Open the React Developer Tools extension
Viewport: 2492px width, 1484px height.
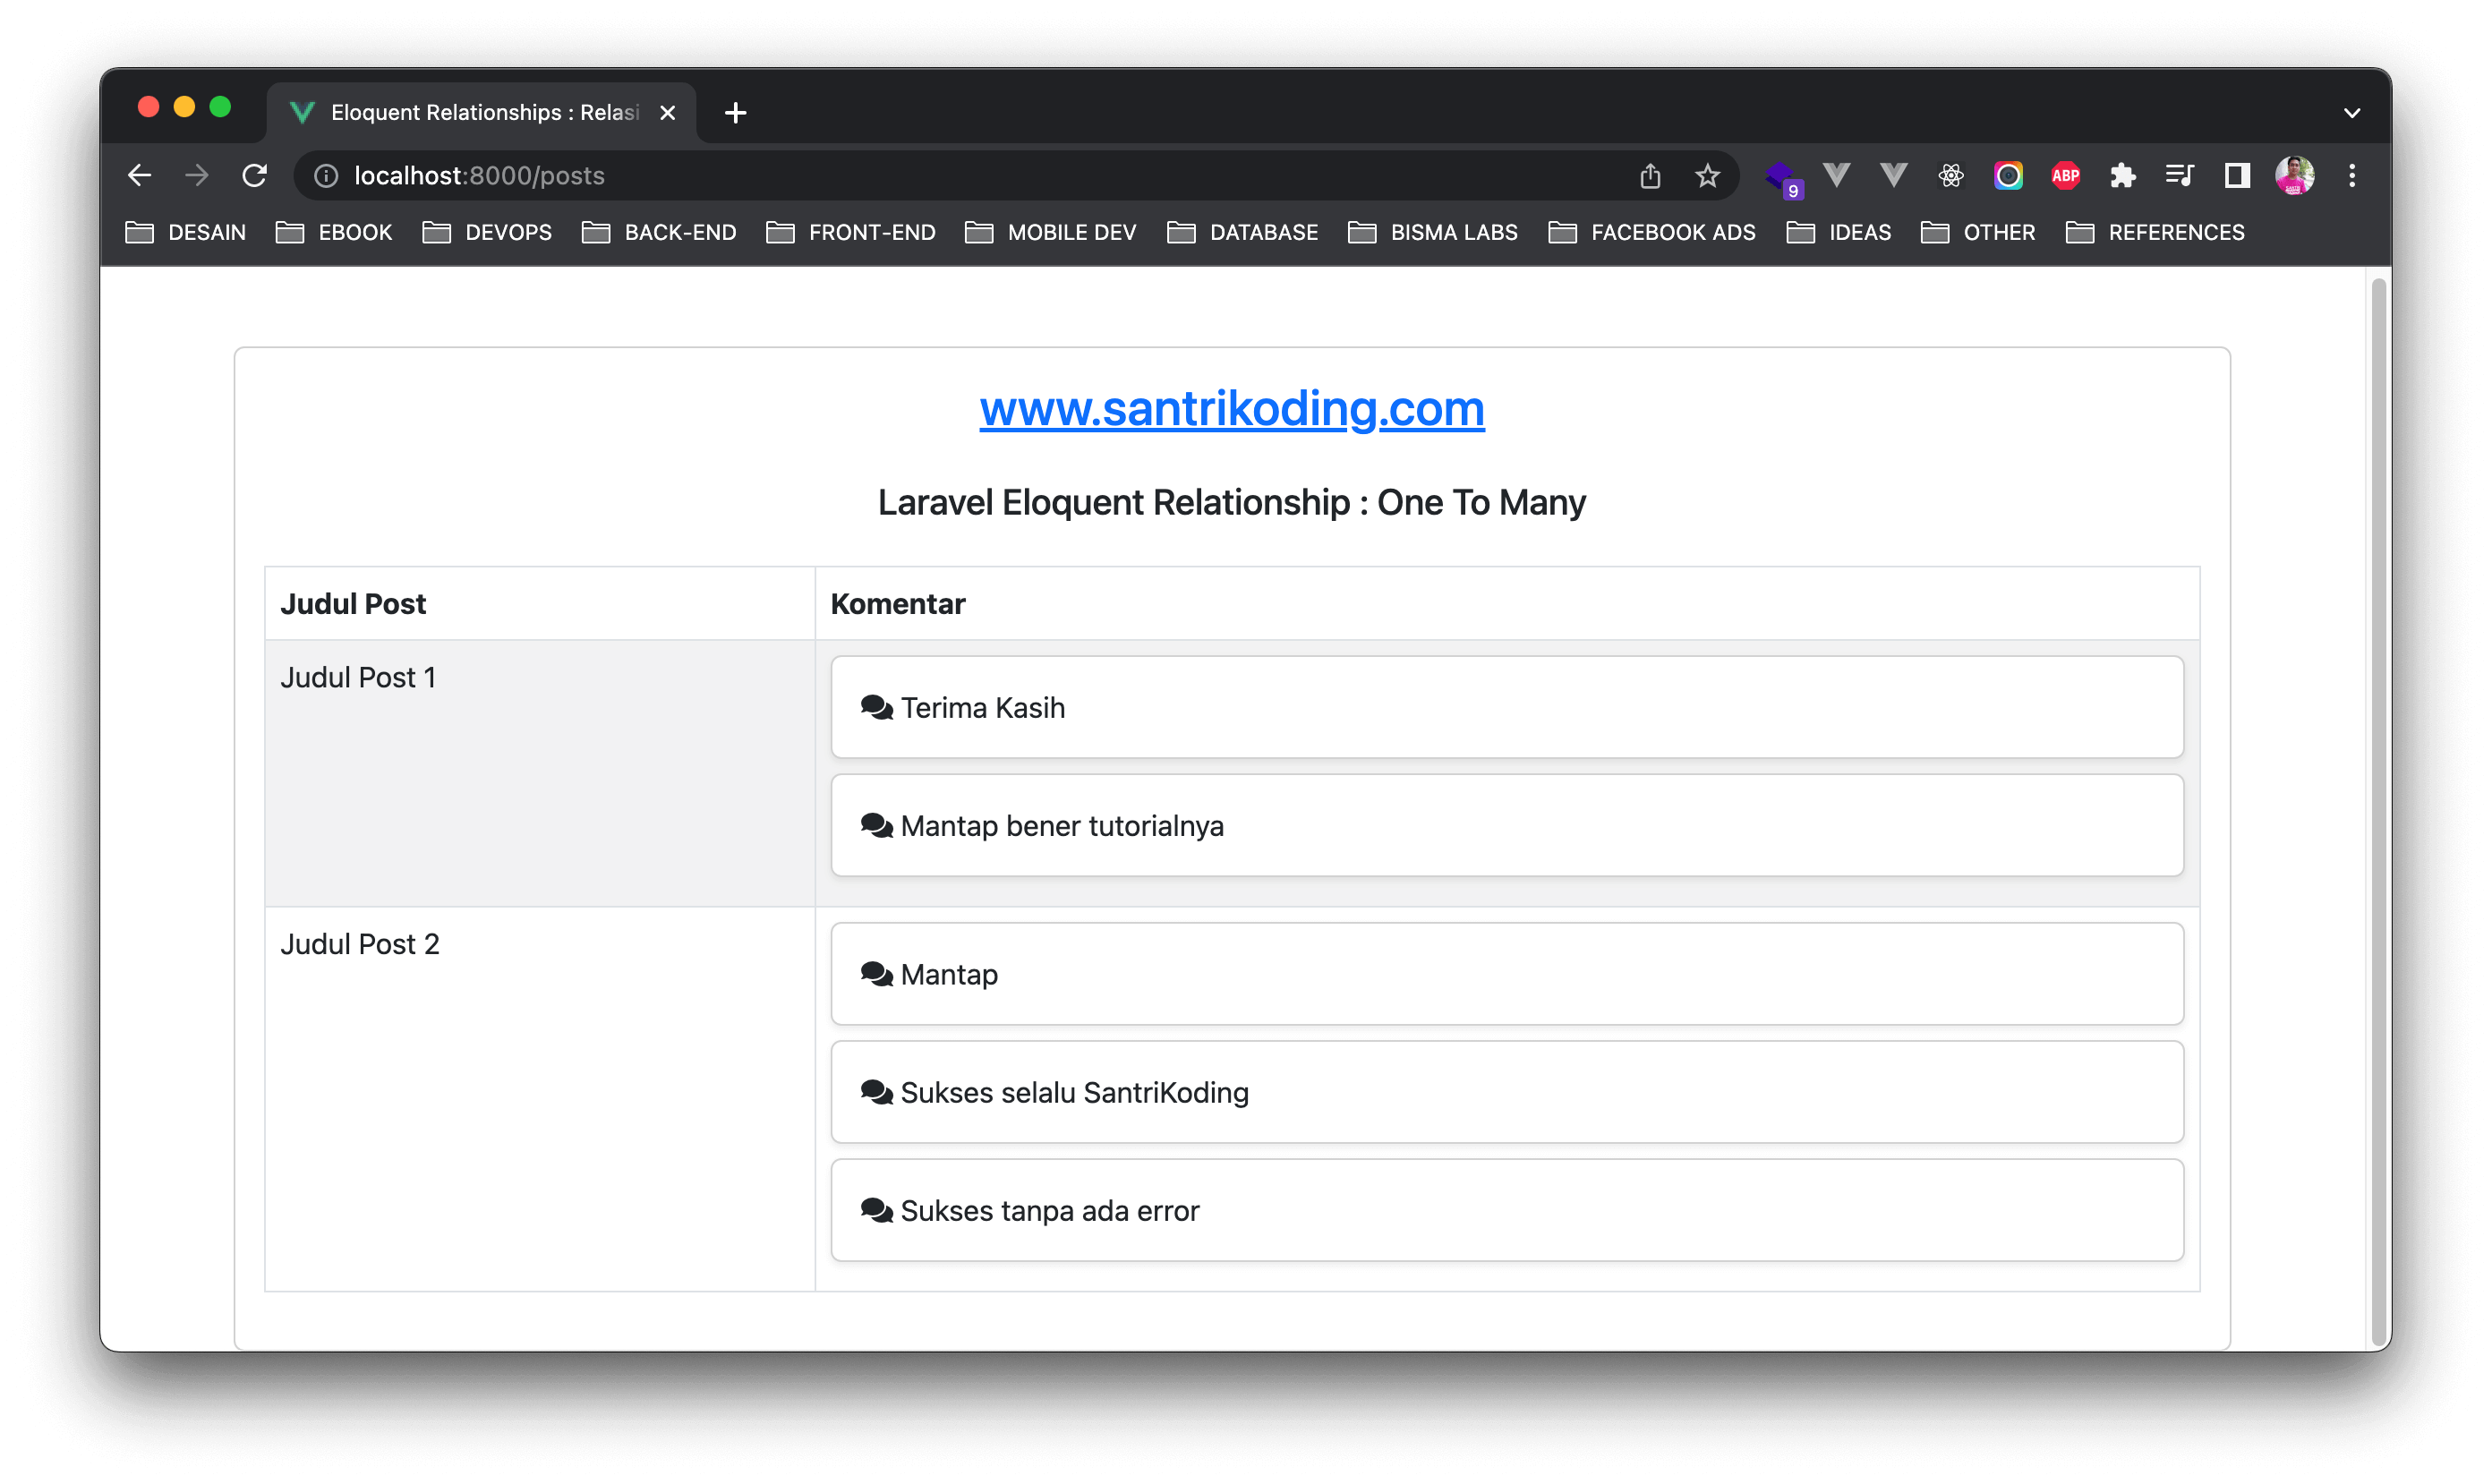[1950, 176]
